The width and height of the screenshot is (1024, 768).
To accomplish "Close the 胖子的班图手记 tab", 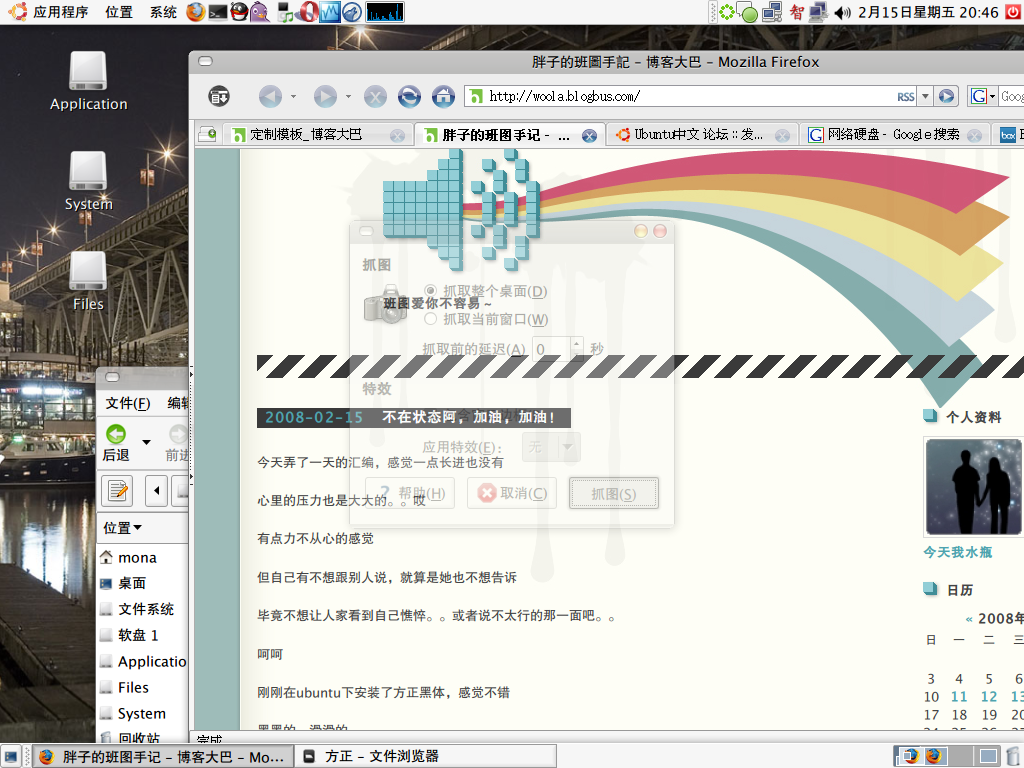I will pyautogui.click(x=589, y=135).
